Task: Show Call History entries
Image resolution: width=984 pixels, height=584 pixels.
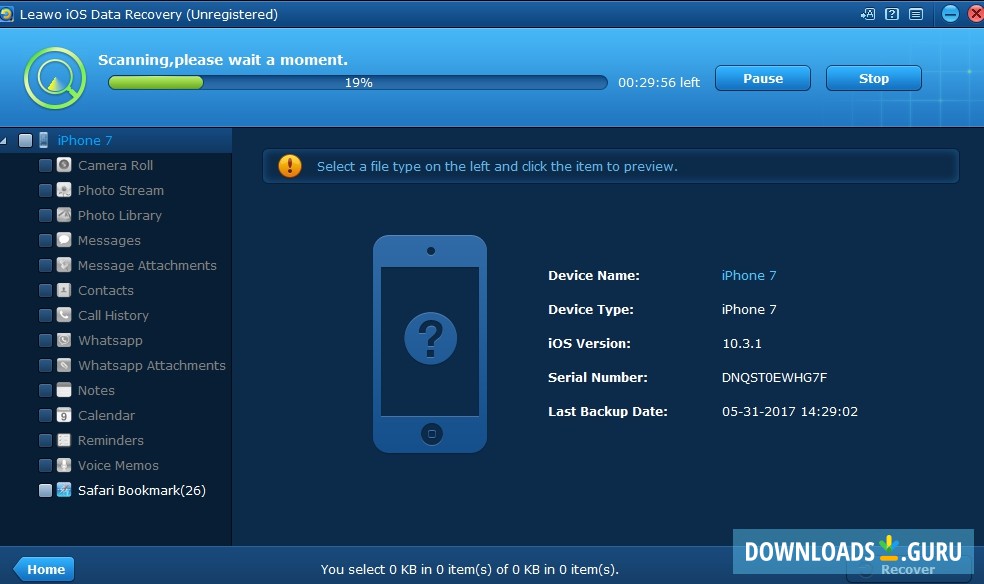Action: (x=113, y=315)
